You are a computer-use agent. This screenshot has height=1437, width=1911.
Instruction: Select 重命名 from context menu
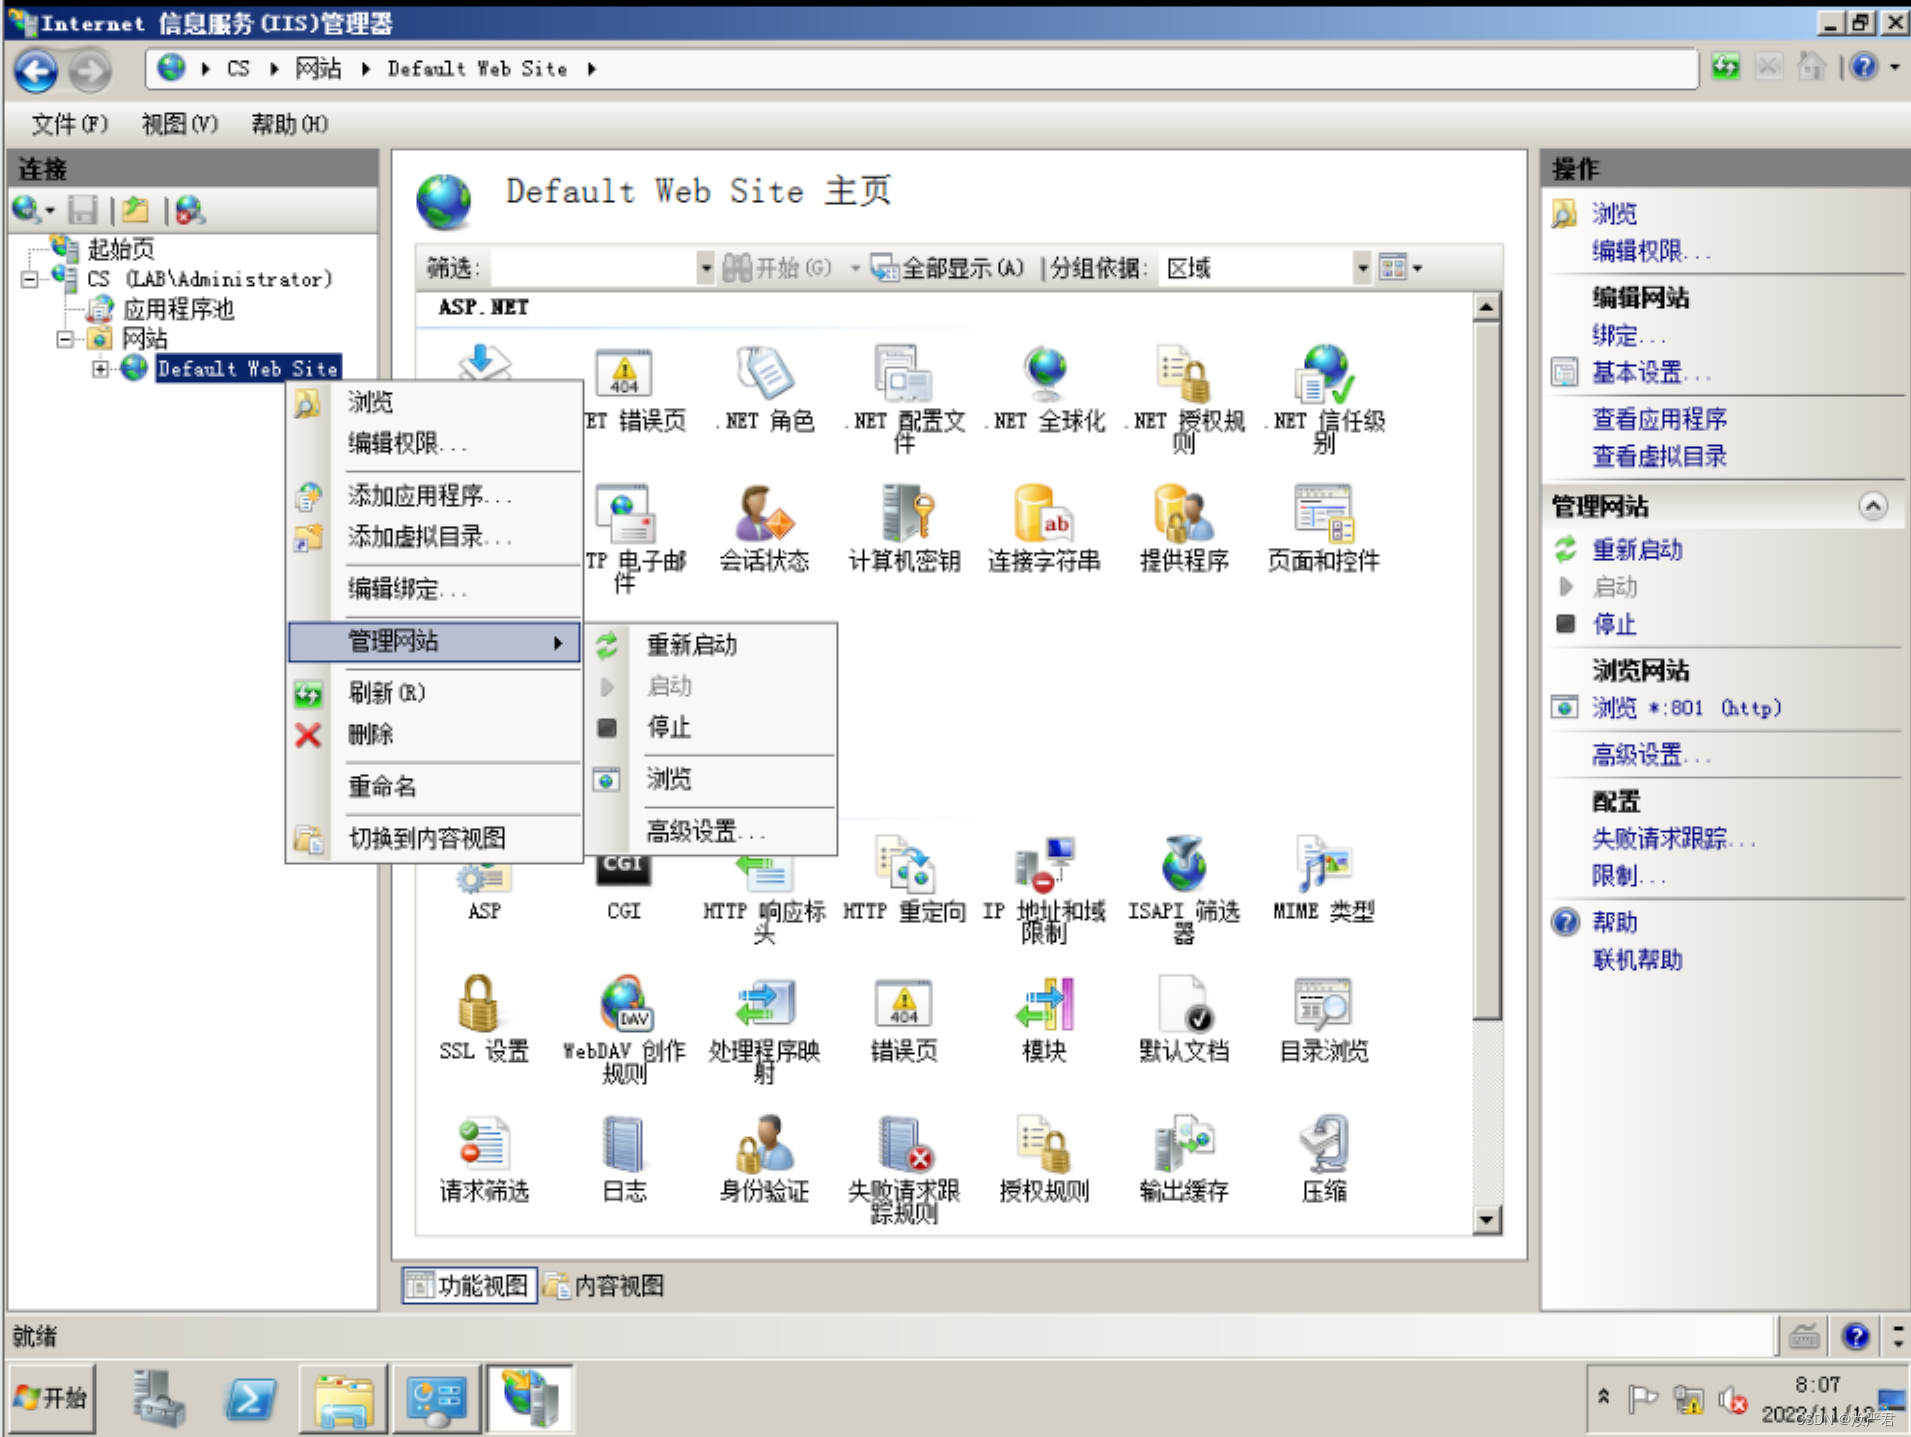(x=435, y=786)
